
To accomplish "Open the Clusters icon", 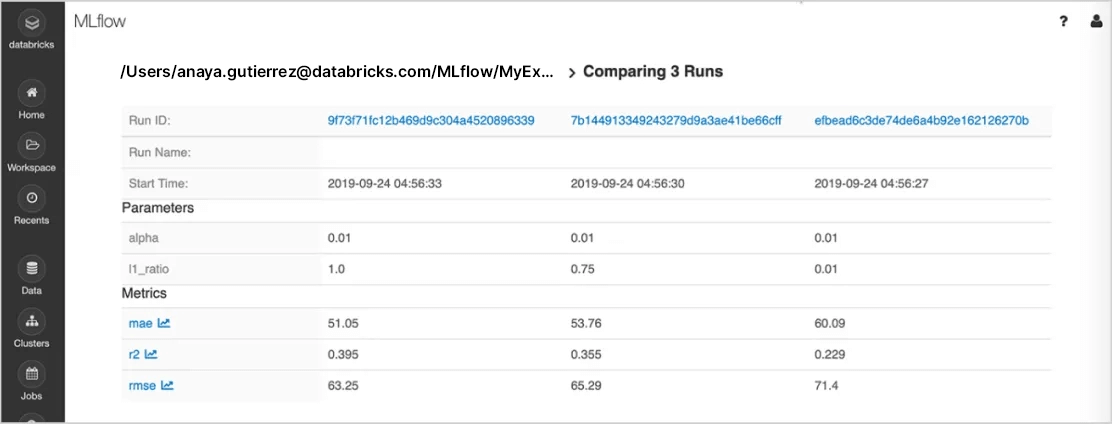I will click(32, 322).
